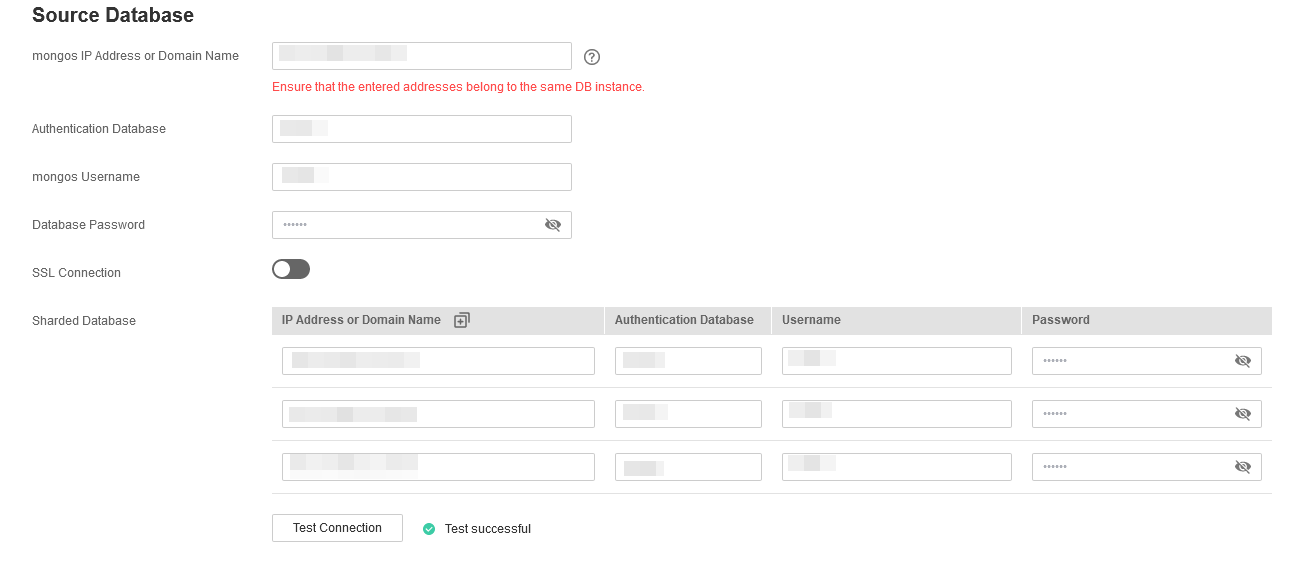Image resolution: width=1289 pixels, height=567 pixels.
Task: Click Username field in third sharded row
Action: click(x=896, y=467)
